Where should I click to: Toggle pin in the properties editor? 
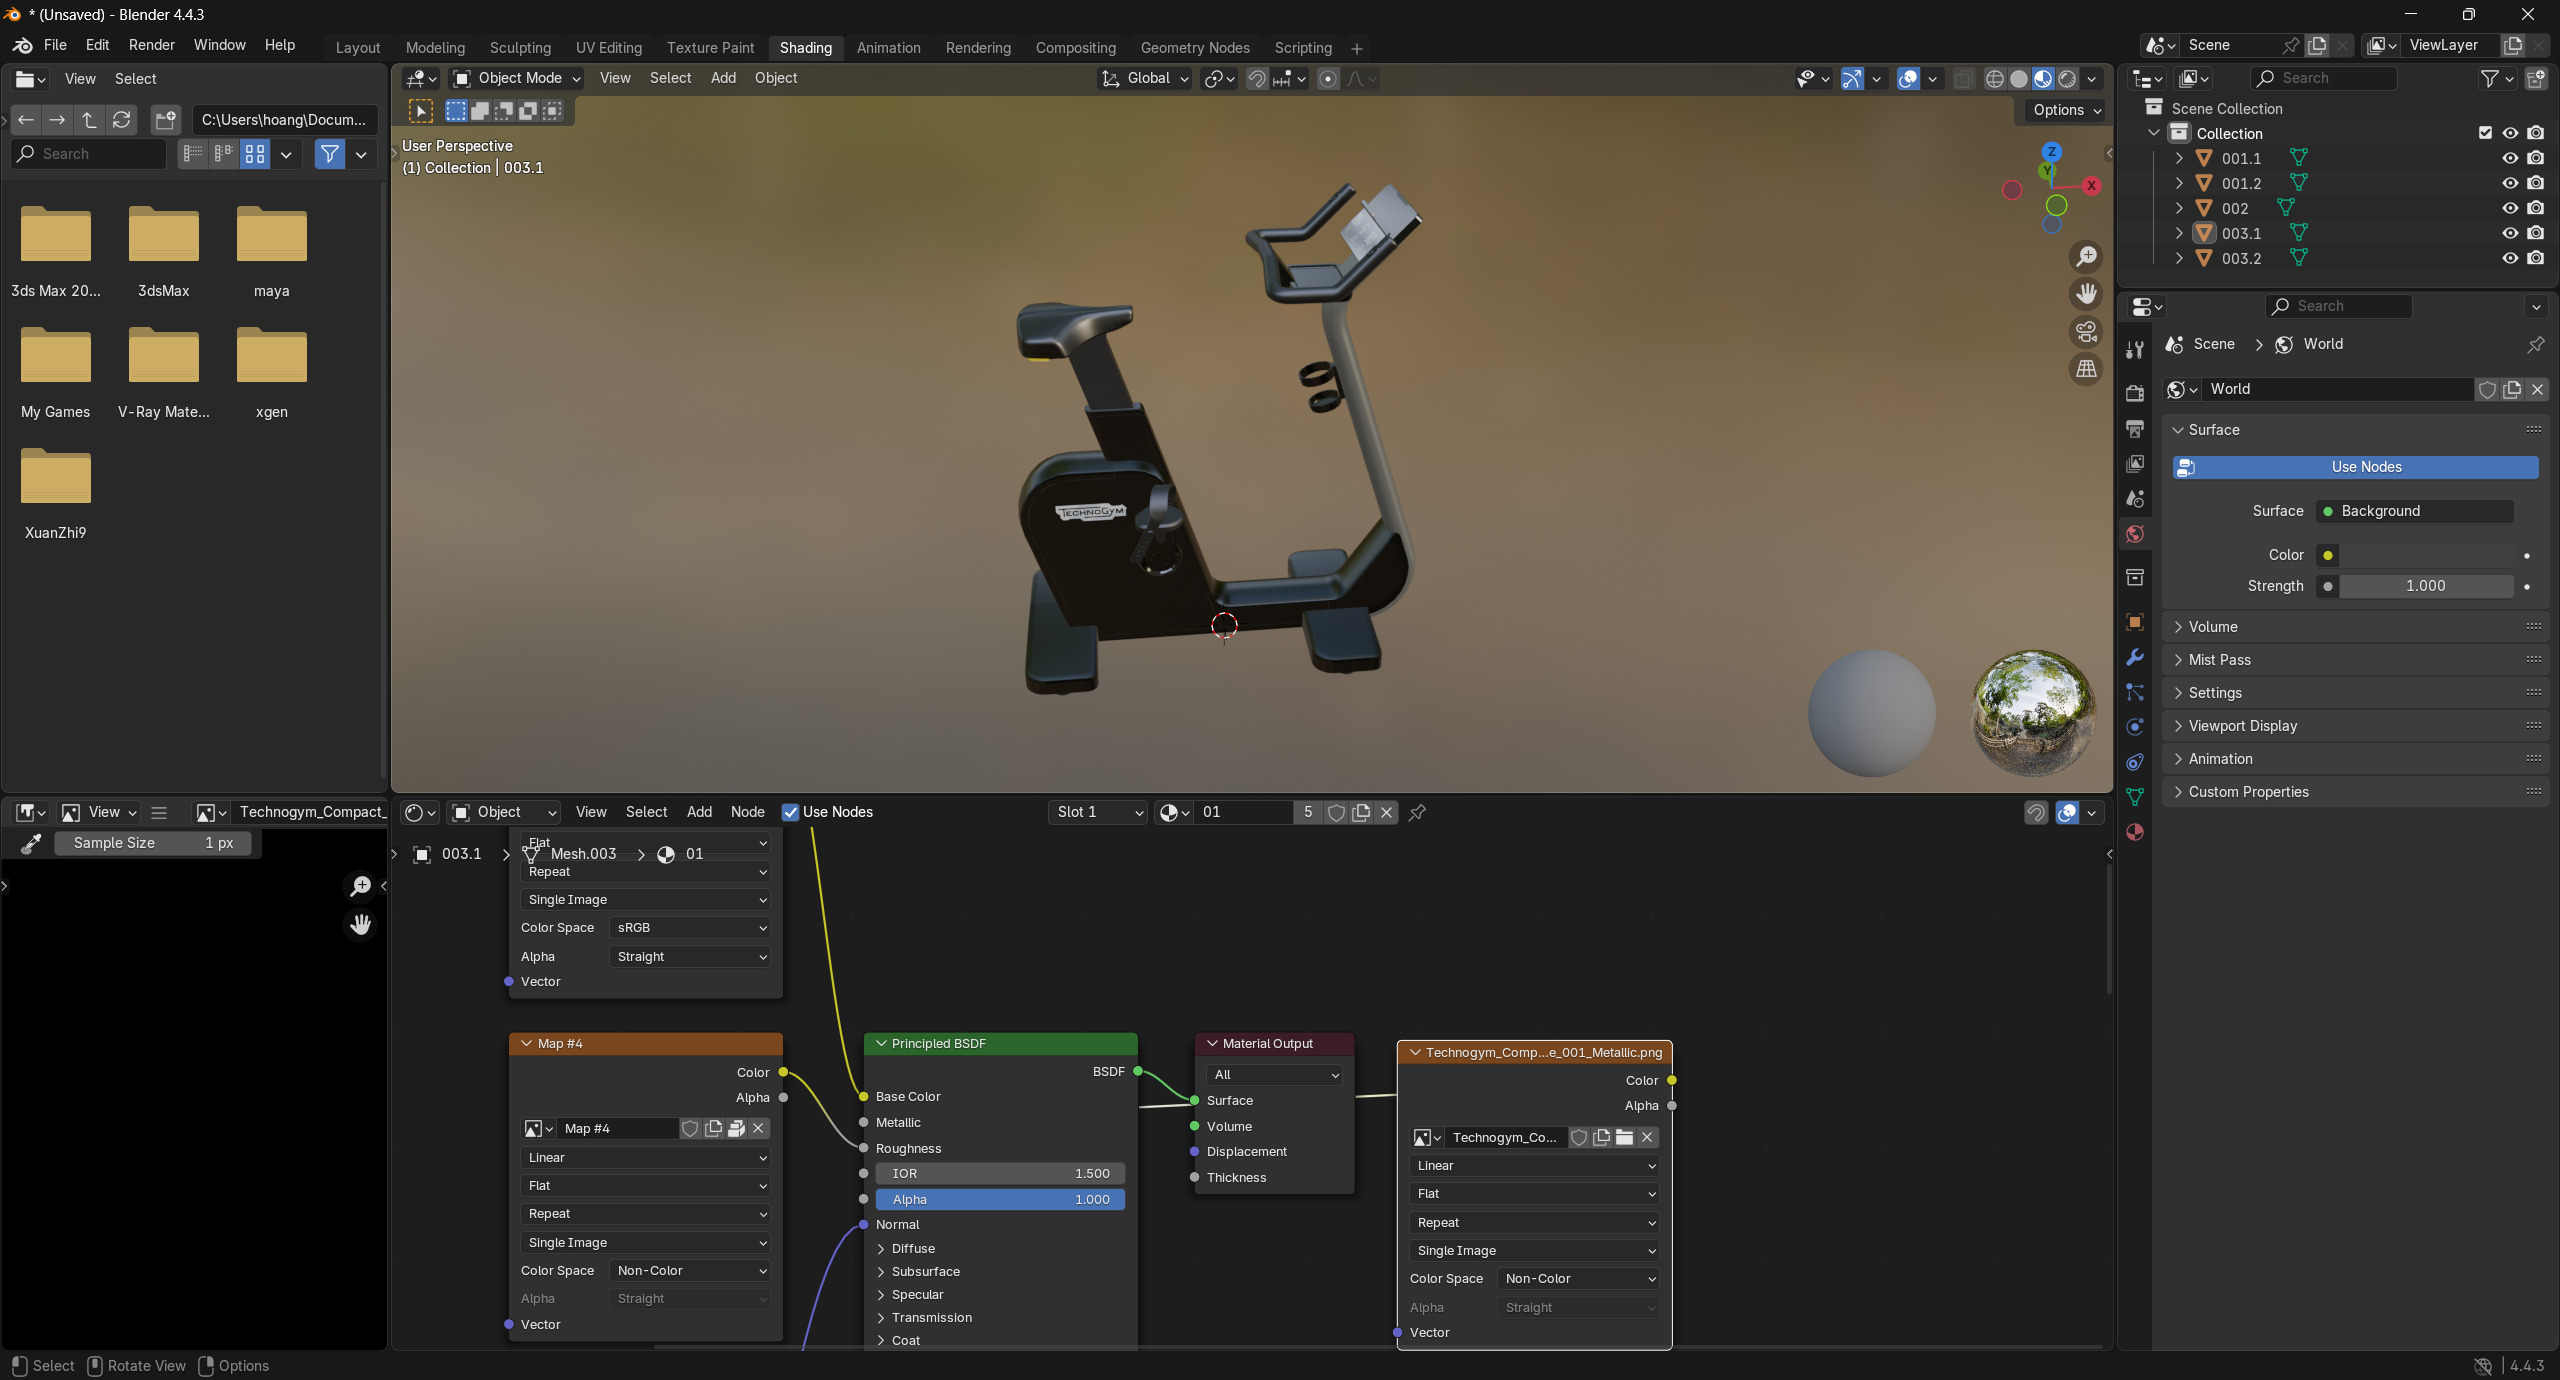tap(2535, 345)
